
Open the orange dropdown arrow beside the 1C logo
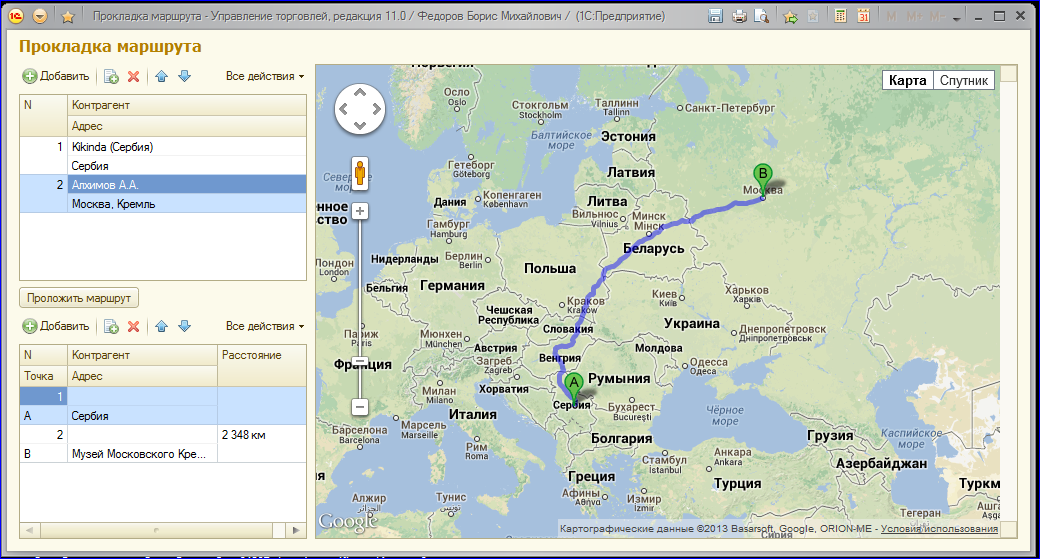click(40, 16)
